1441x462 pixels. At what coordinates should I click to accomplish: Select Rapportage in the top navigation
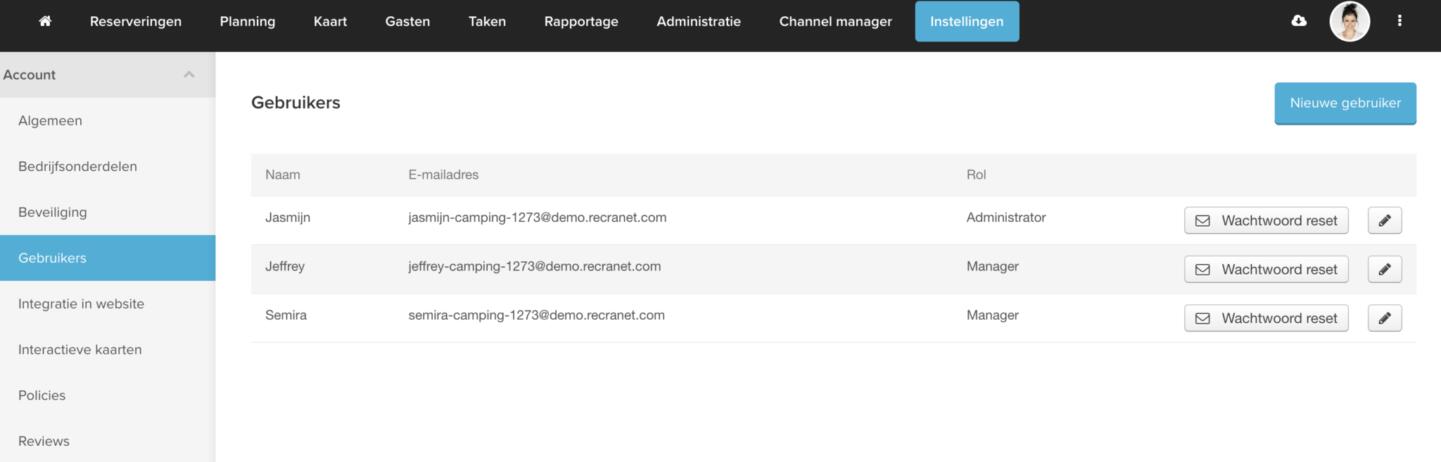(x=581, y=22)
